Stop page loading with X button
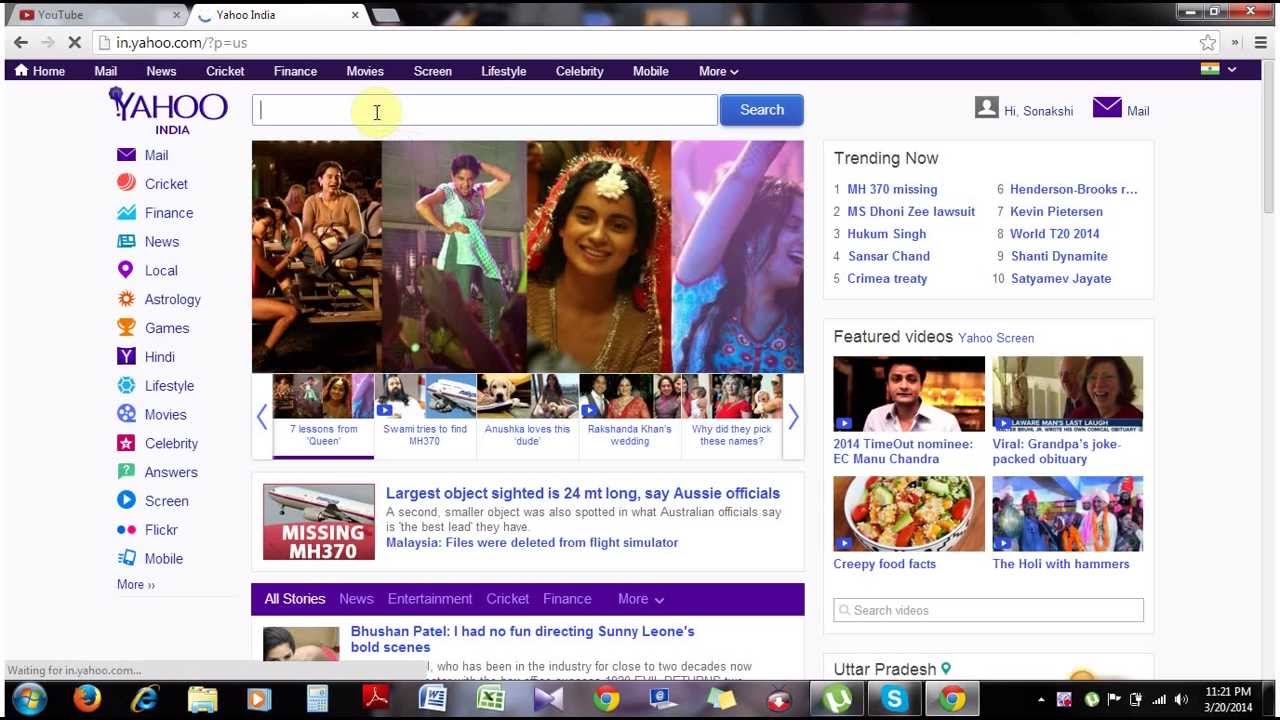The height and width of the screenshot is (720, 1280). [x=74, y=42]
